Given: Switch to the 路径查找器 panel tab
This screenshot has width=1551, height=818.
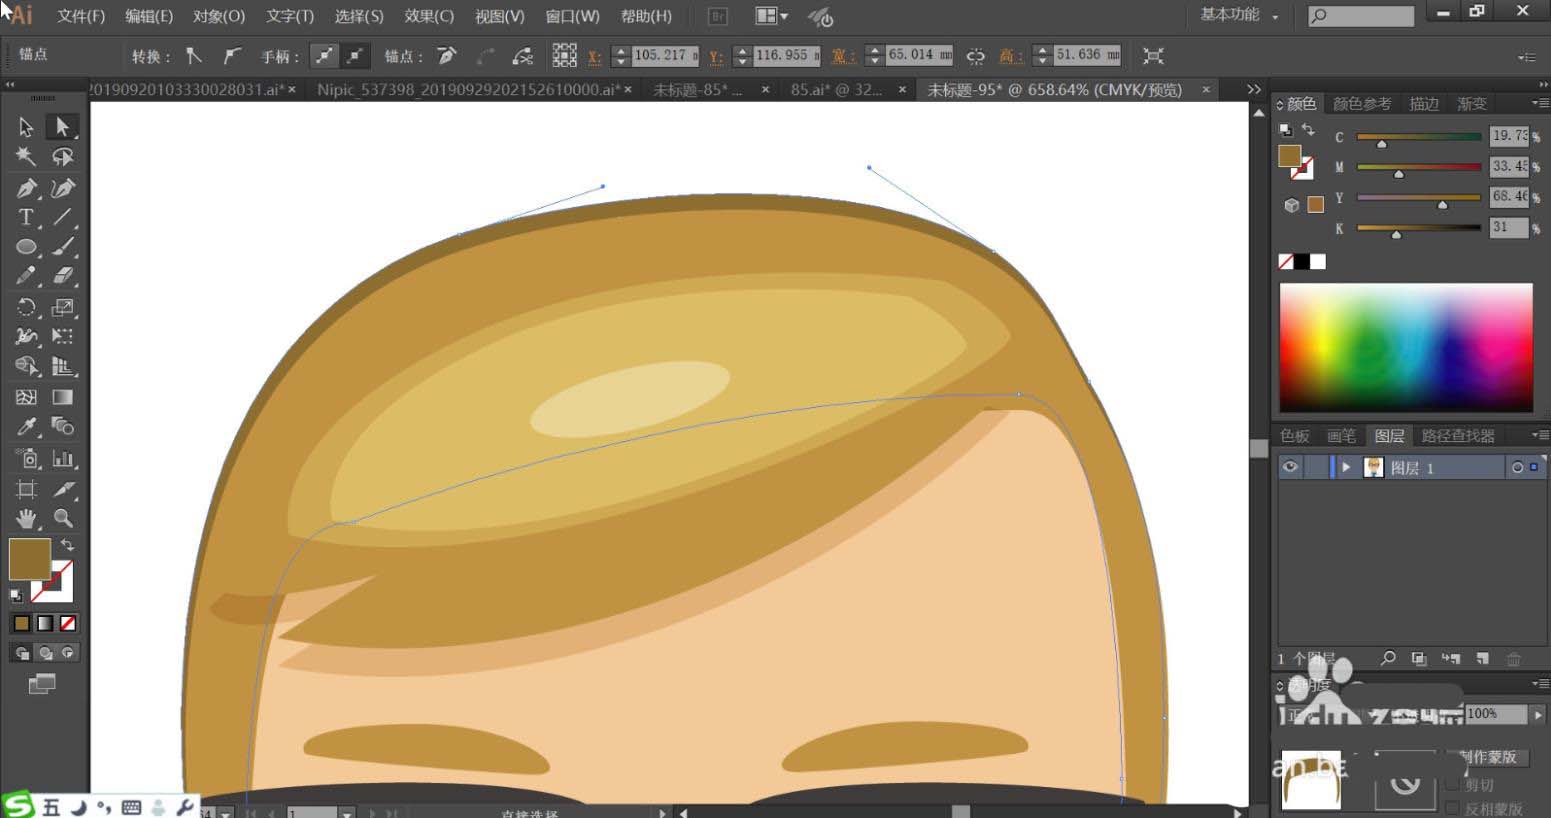Looking at the screenshot, I should coord(1458,436).
